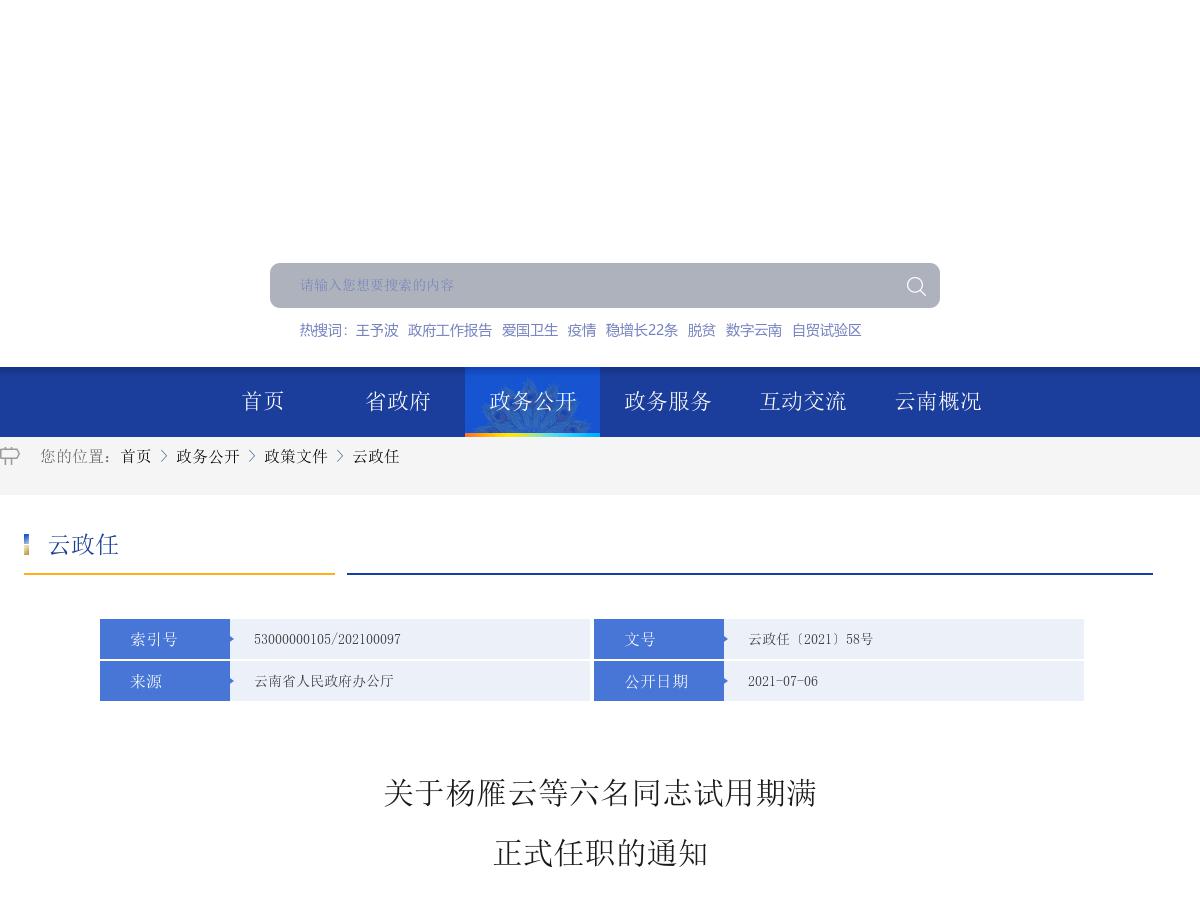Select document number 云政任〔2021〕58号
The width and height of the screenshot is (1200, 900).
coord(811,639)
